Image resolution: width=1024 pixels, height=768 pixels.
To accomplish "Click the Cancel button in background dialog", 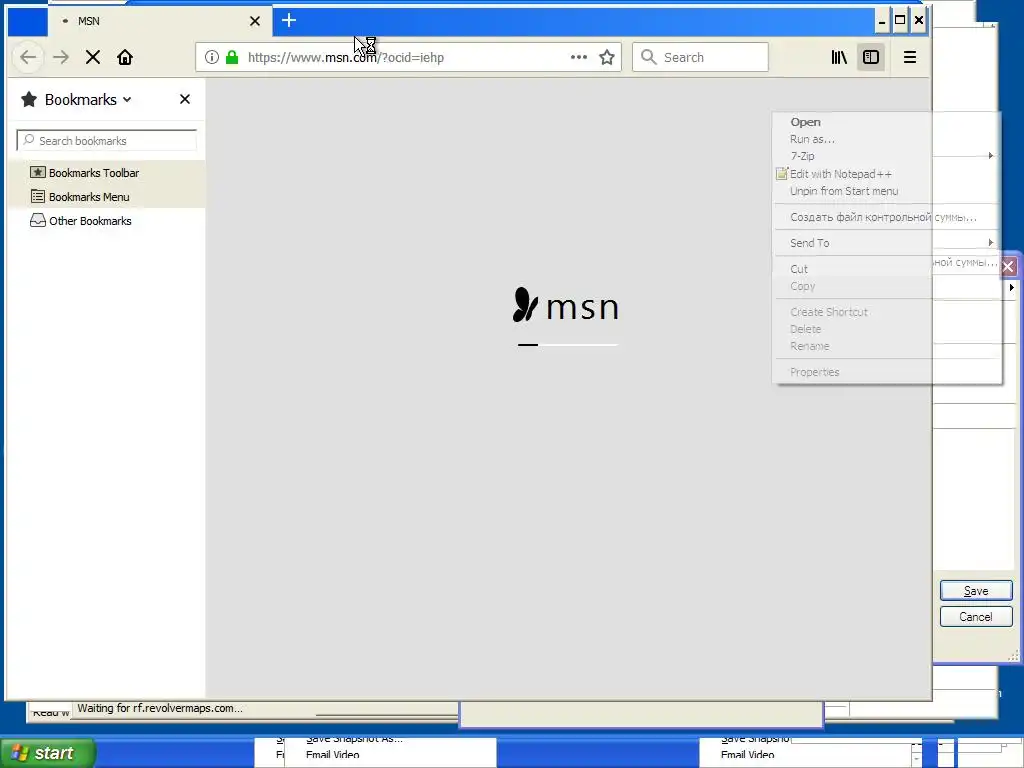I will [x=976, y=616].
